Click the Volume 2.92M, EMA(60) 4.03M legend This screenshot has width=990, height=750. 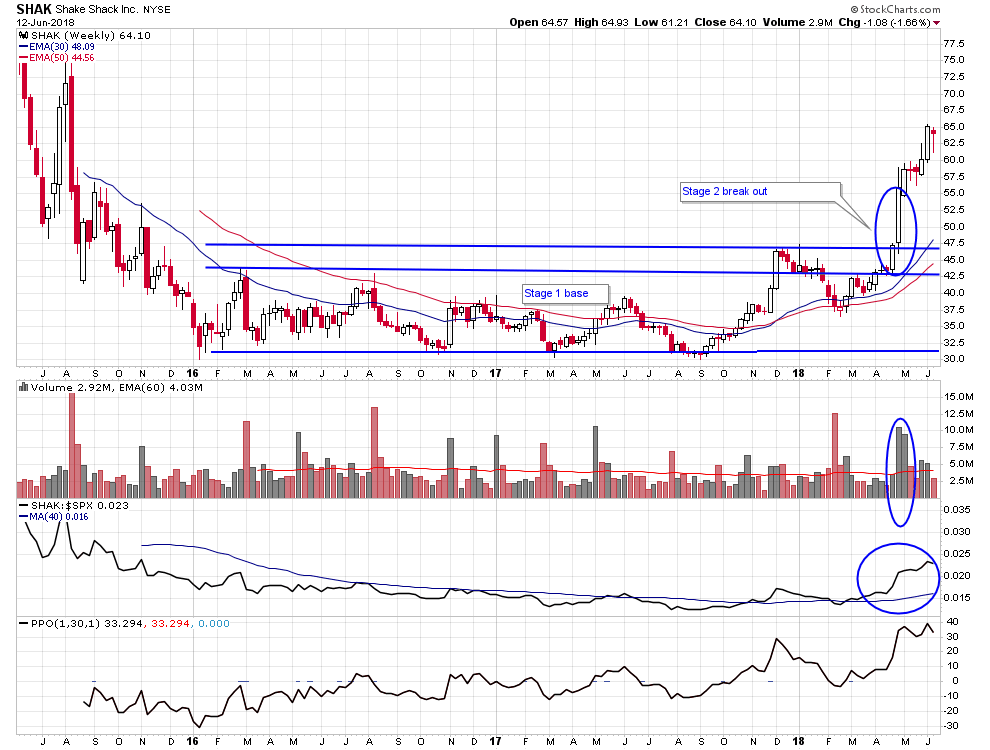pos(117,387)
